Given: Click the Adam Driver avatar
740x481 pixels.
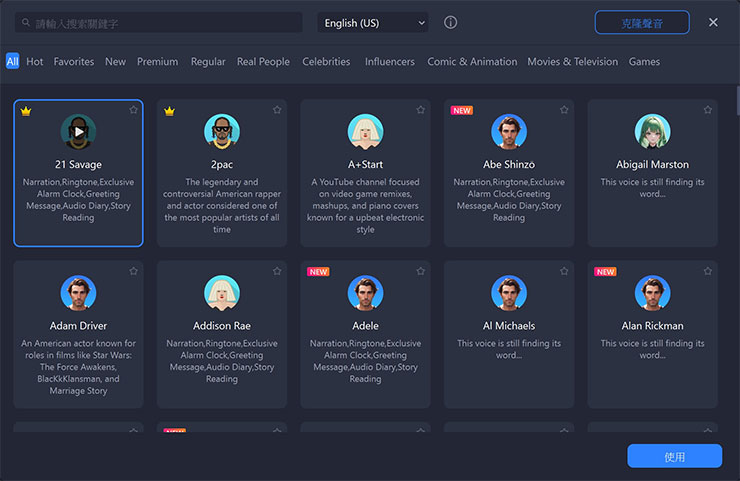Looking at the screenshot, I should pos(78,293).
